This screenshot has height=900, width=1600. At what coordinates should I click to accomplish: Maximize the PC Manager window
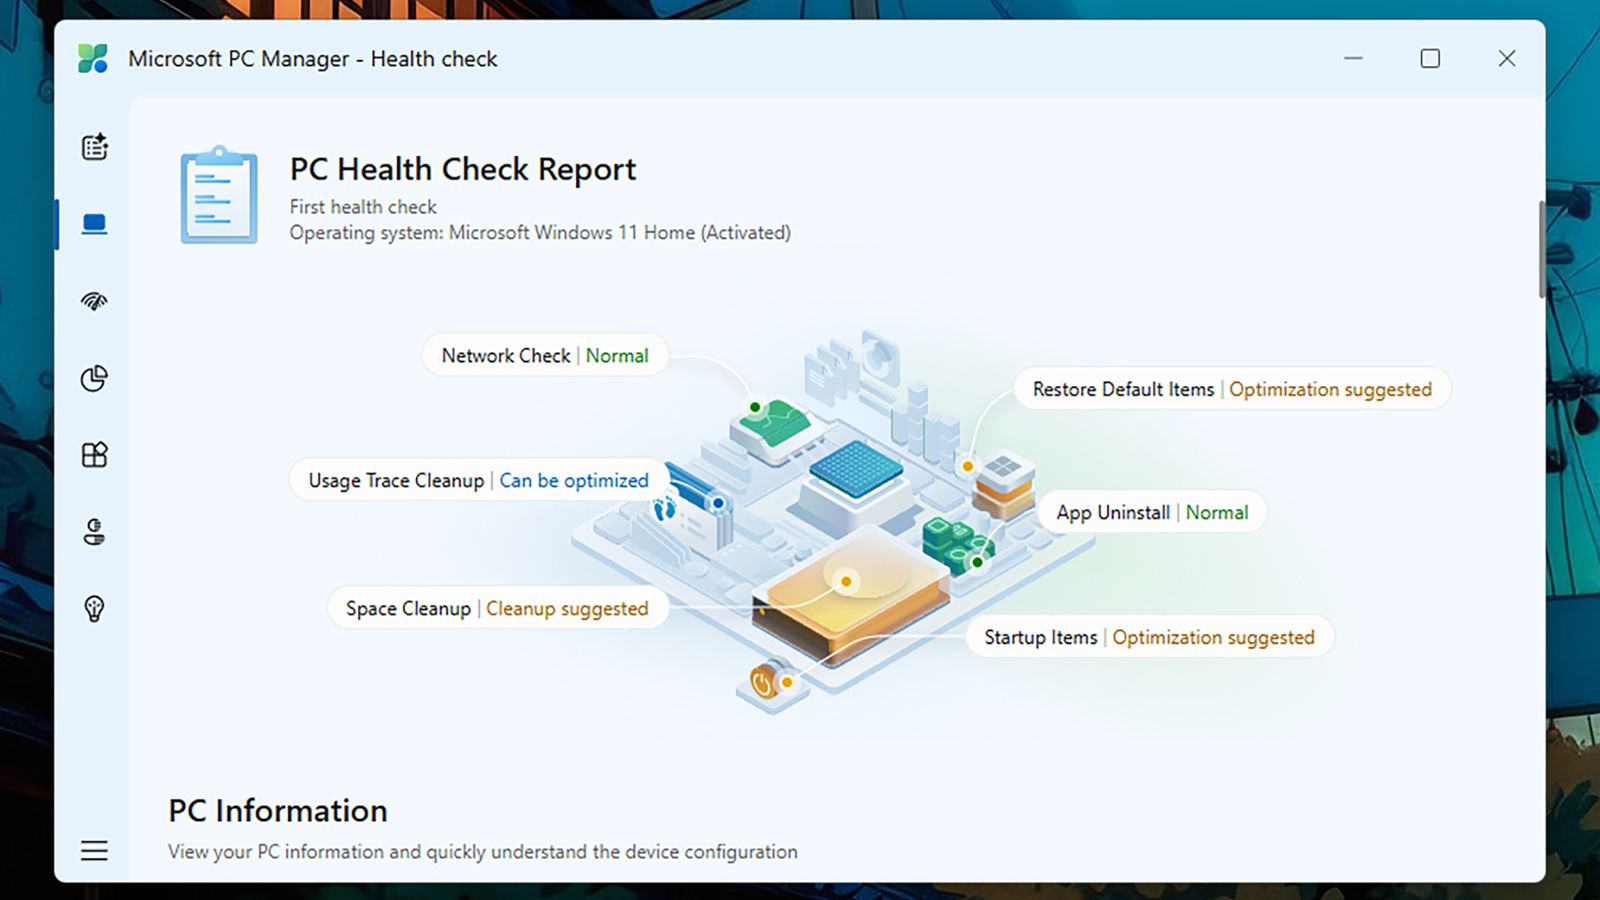pyautogui.click(x=1430, y=59)
